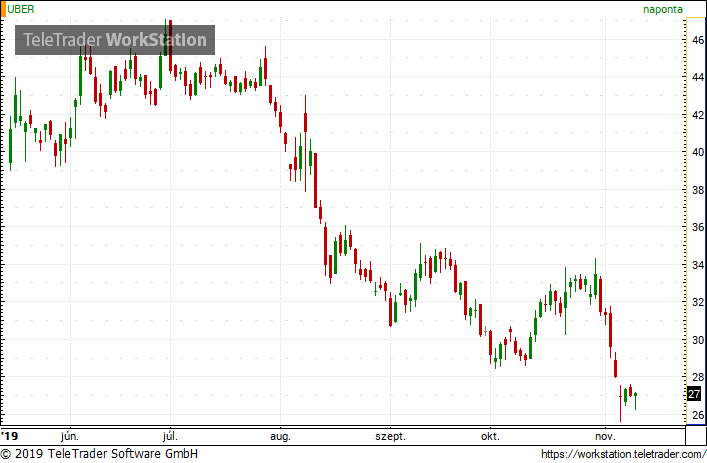This screenshot has width=707, height=463.
Task: Click the 36 price axis label
Action: point(698,227)
